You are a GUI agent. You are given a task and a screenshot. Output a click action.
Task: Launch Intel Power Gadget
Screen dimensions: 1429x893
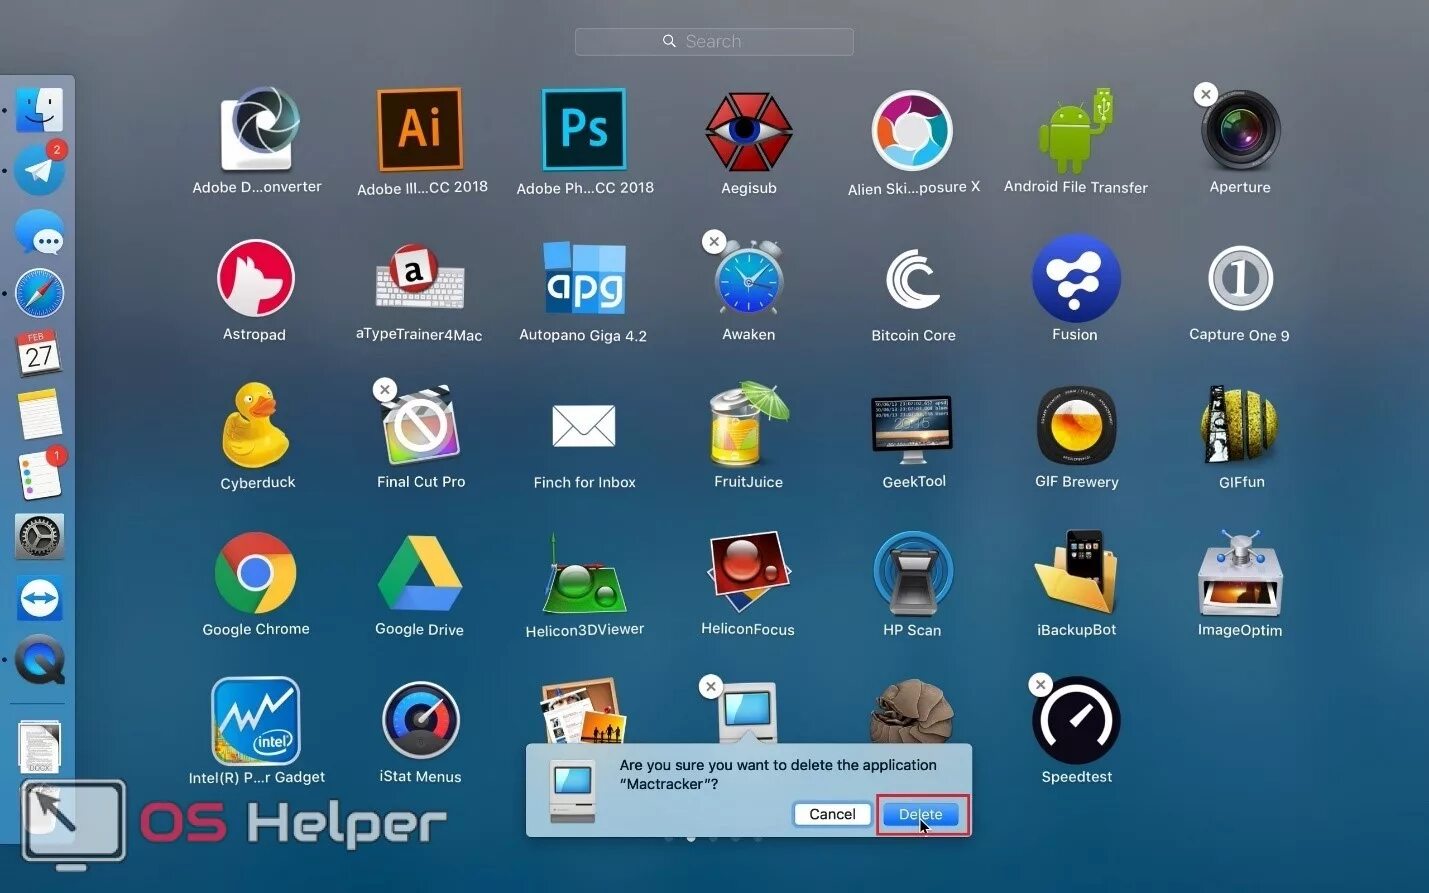[x=256, y=721]
